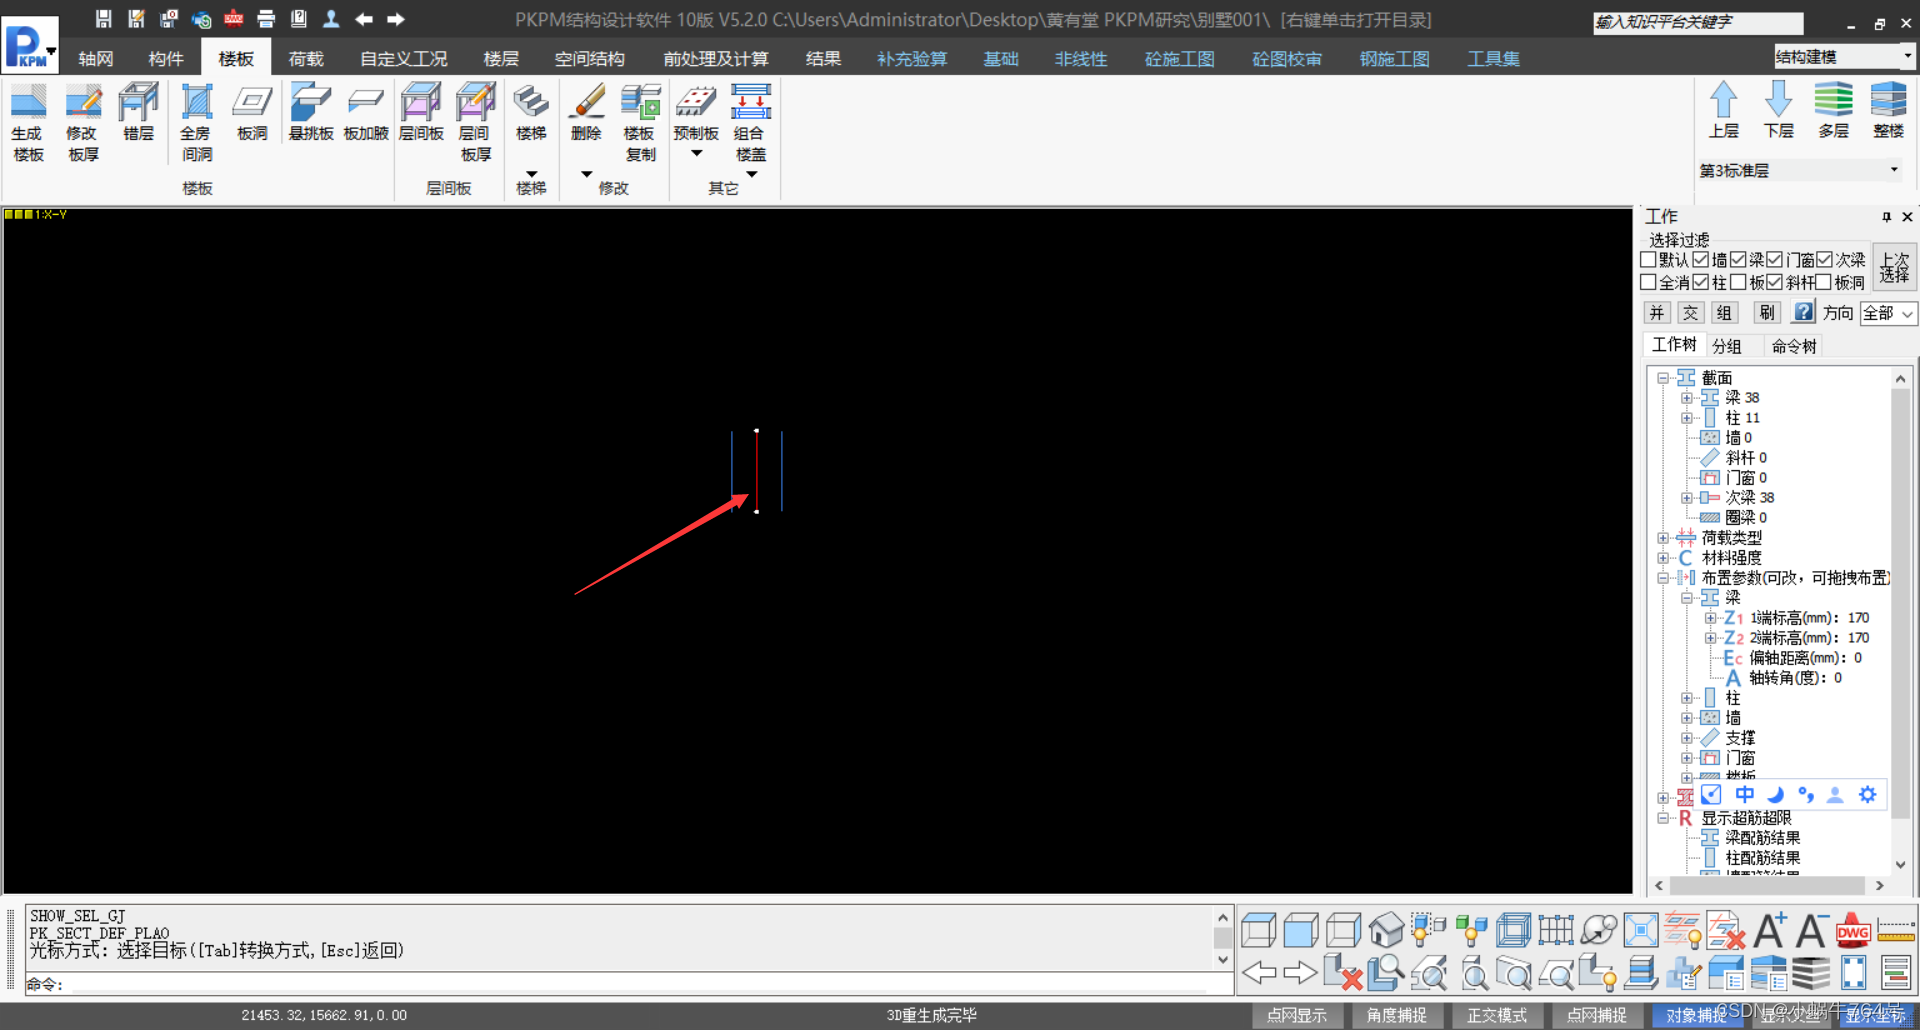Toggle 角度捕捉 in the status bar
The height and width of the screenshot is (1030, 1920).
pos(1397,1015)
